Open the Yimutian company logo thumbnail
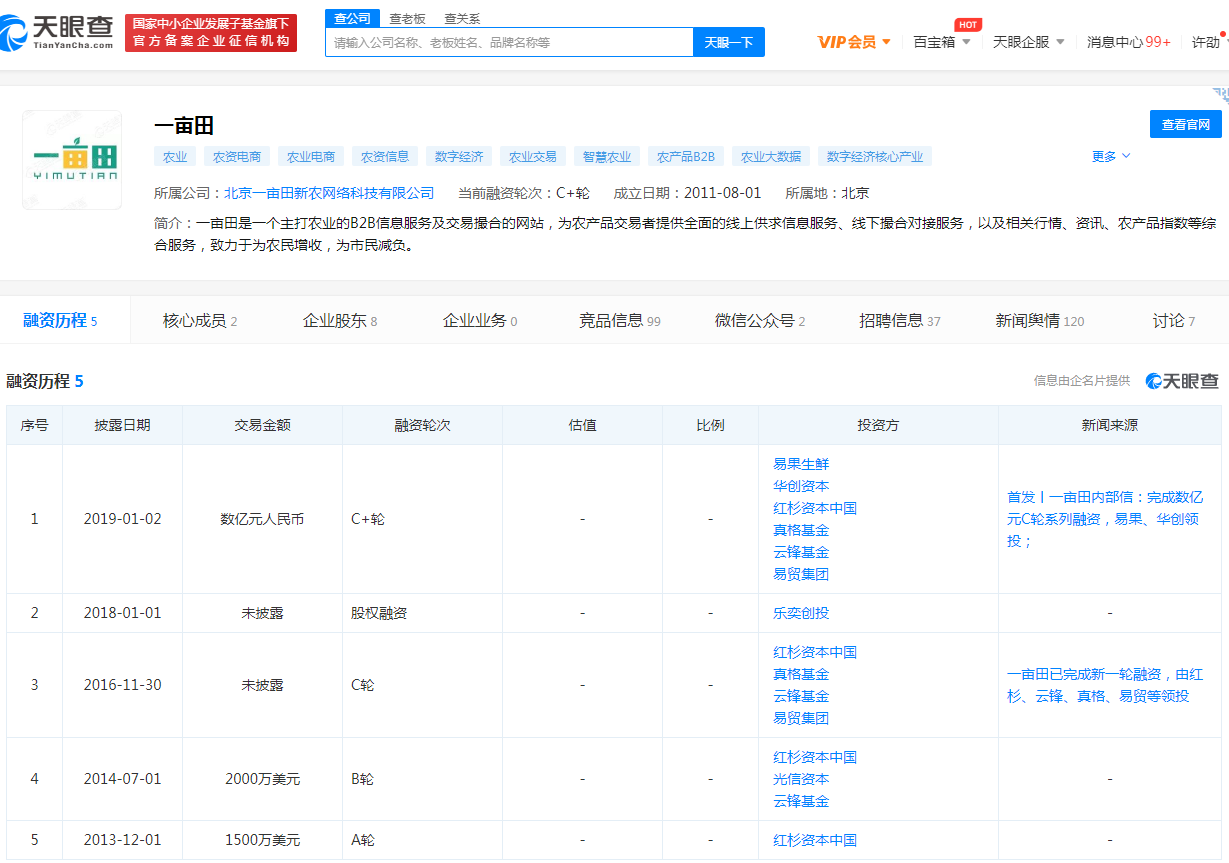 pos(72,160)
